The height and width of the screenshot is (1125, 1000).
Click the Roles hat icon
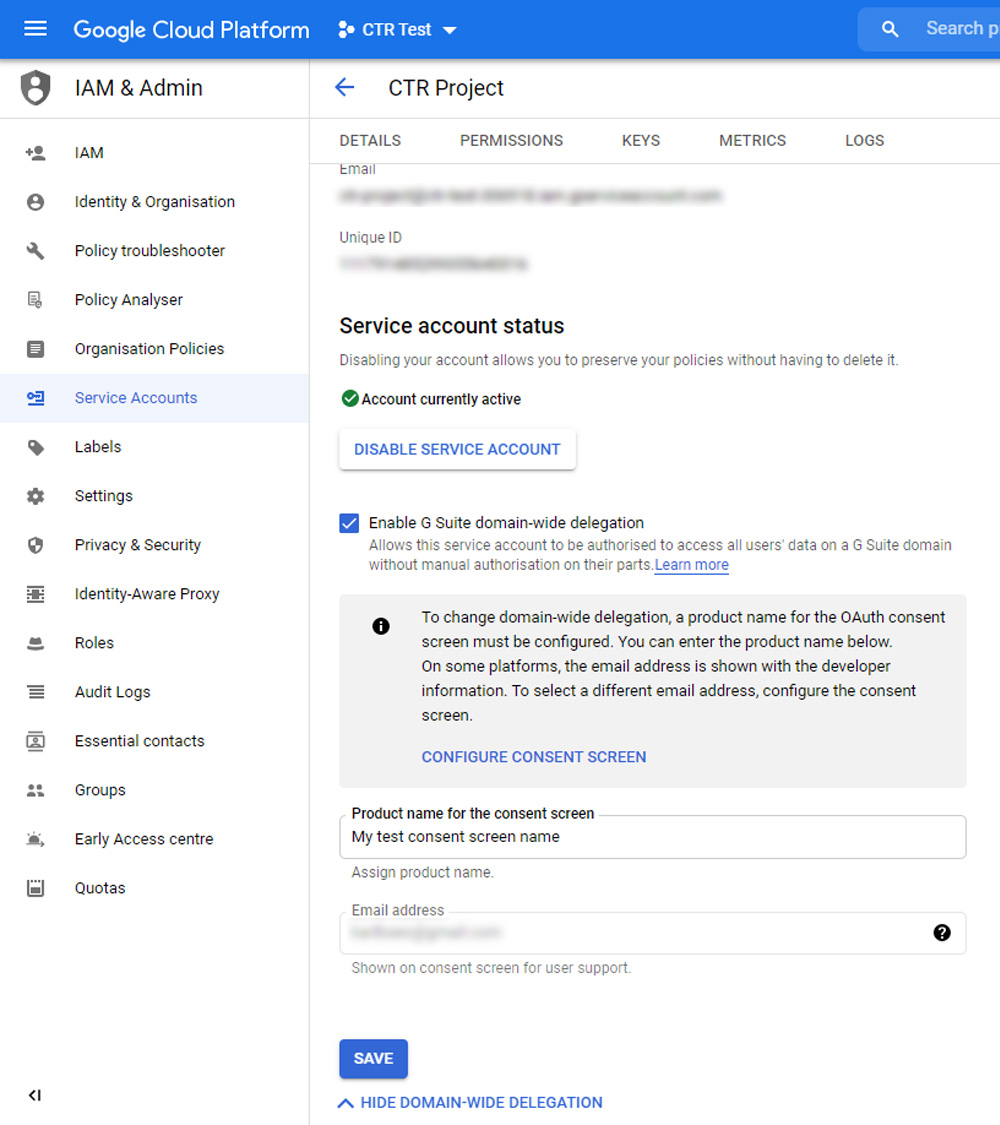(x=36, y=643)
